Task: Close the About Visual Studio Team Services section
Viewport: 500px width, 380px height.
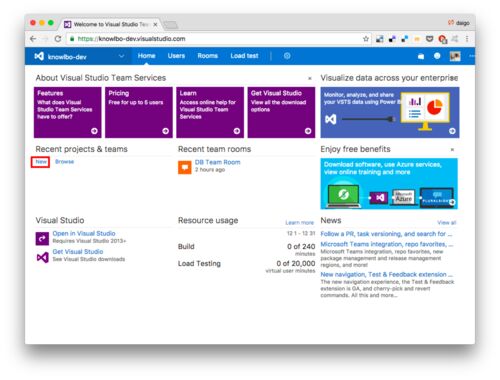Action: [310, 79]
